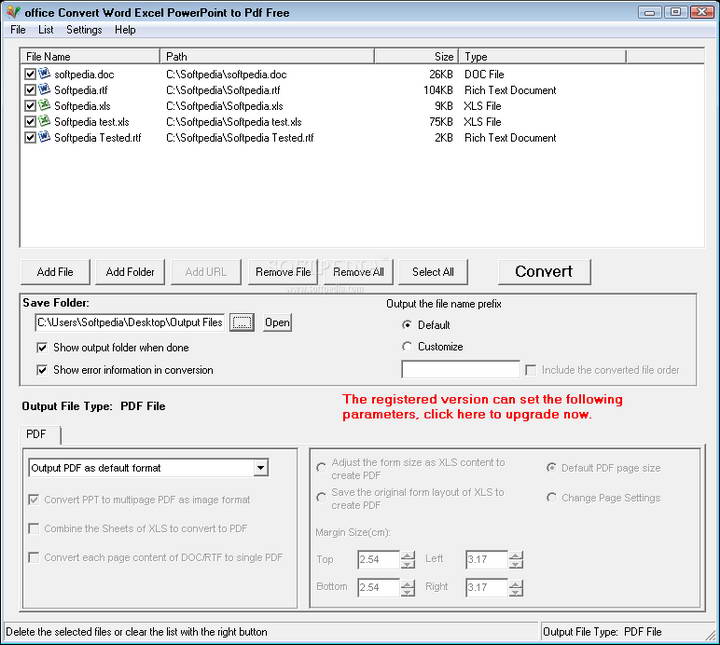The image size is (720, 645).
Task: Click the application icon in title bar
Action: [x=13, y=12]
